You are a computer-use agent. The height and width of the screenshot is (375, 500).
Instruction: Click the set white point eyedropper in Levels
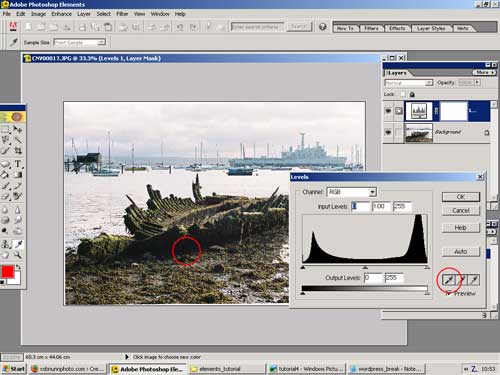(474, 280)
